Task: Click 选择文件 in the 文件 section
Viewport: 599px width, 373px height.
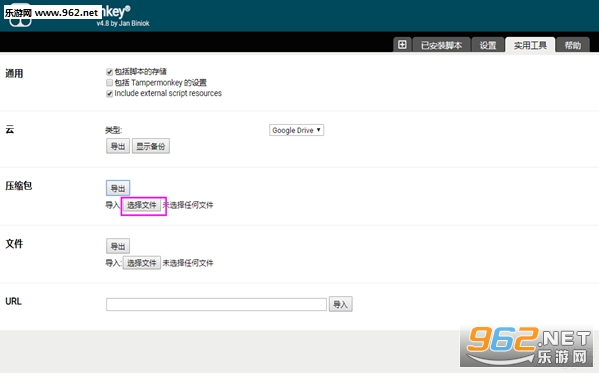Action: 142,263
